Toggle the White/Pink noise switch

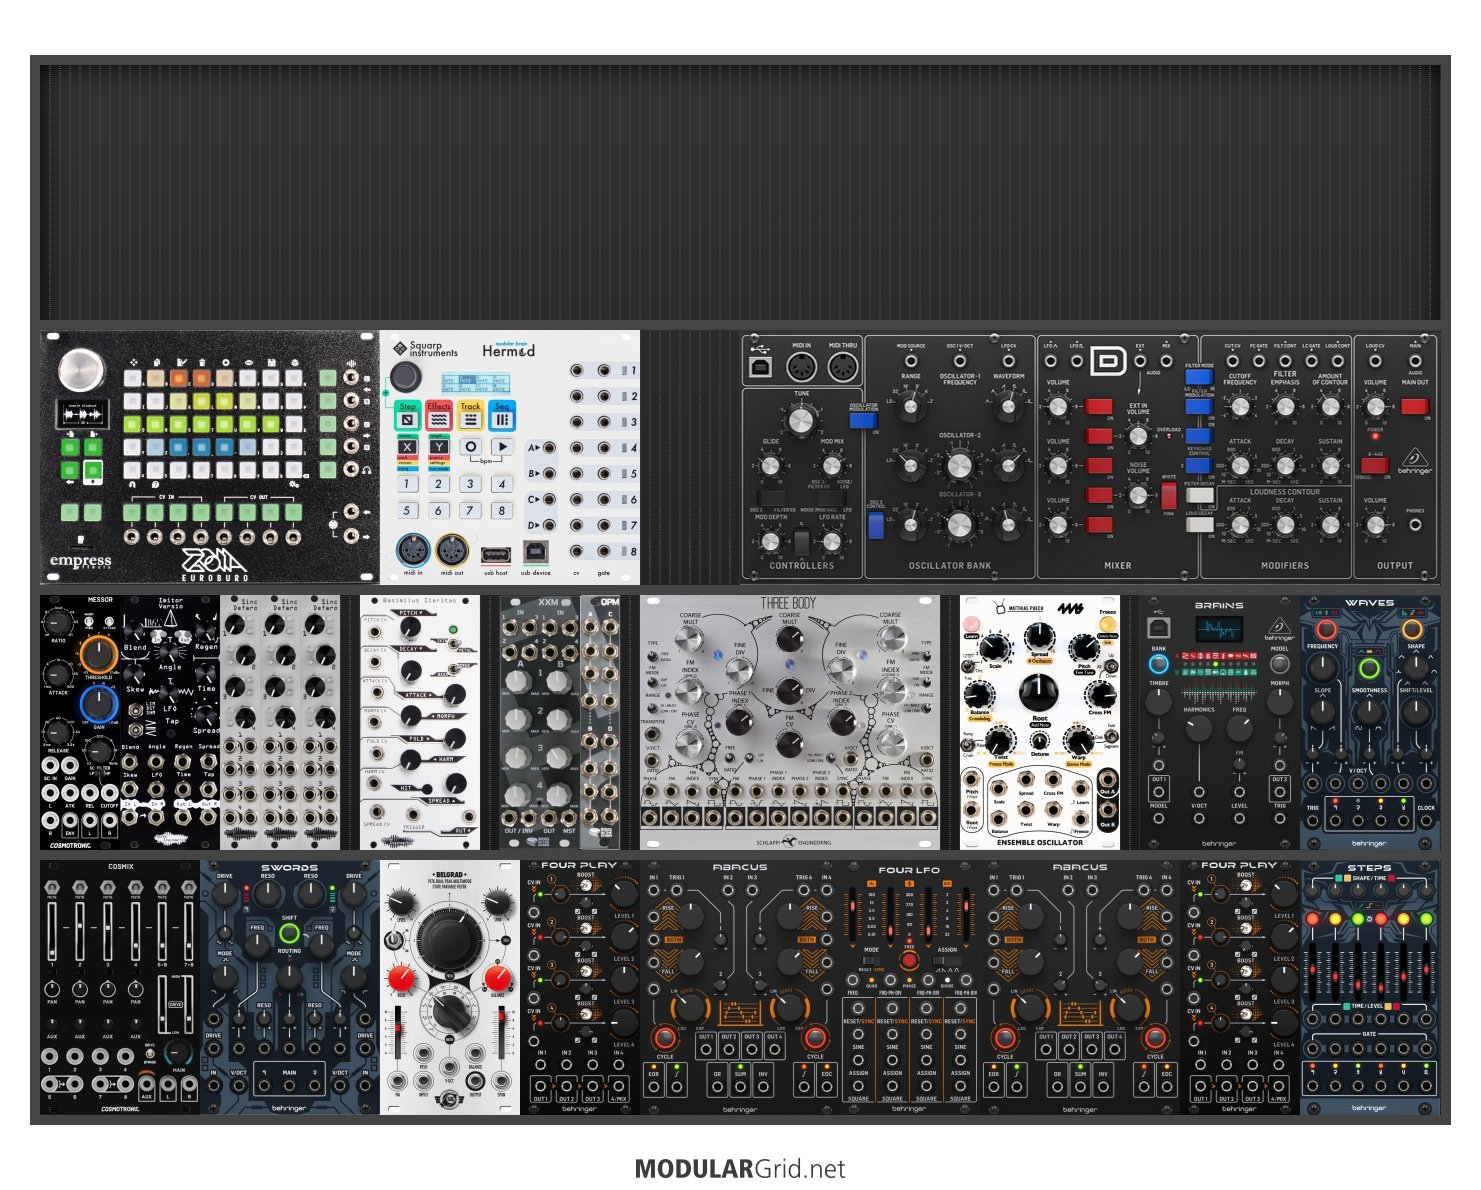[1169, 495]
